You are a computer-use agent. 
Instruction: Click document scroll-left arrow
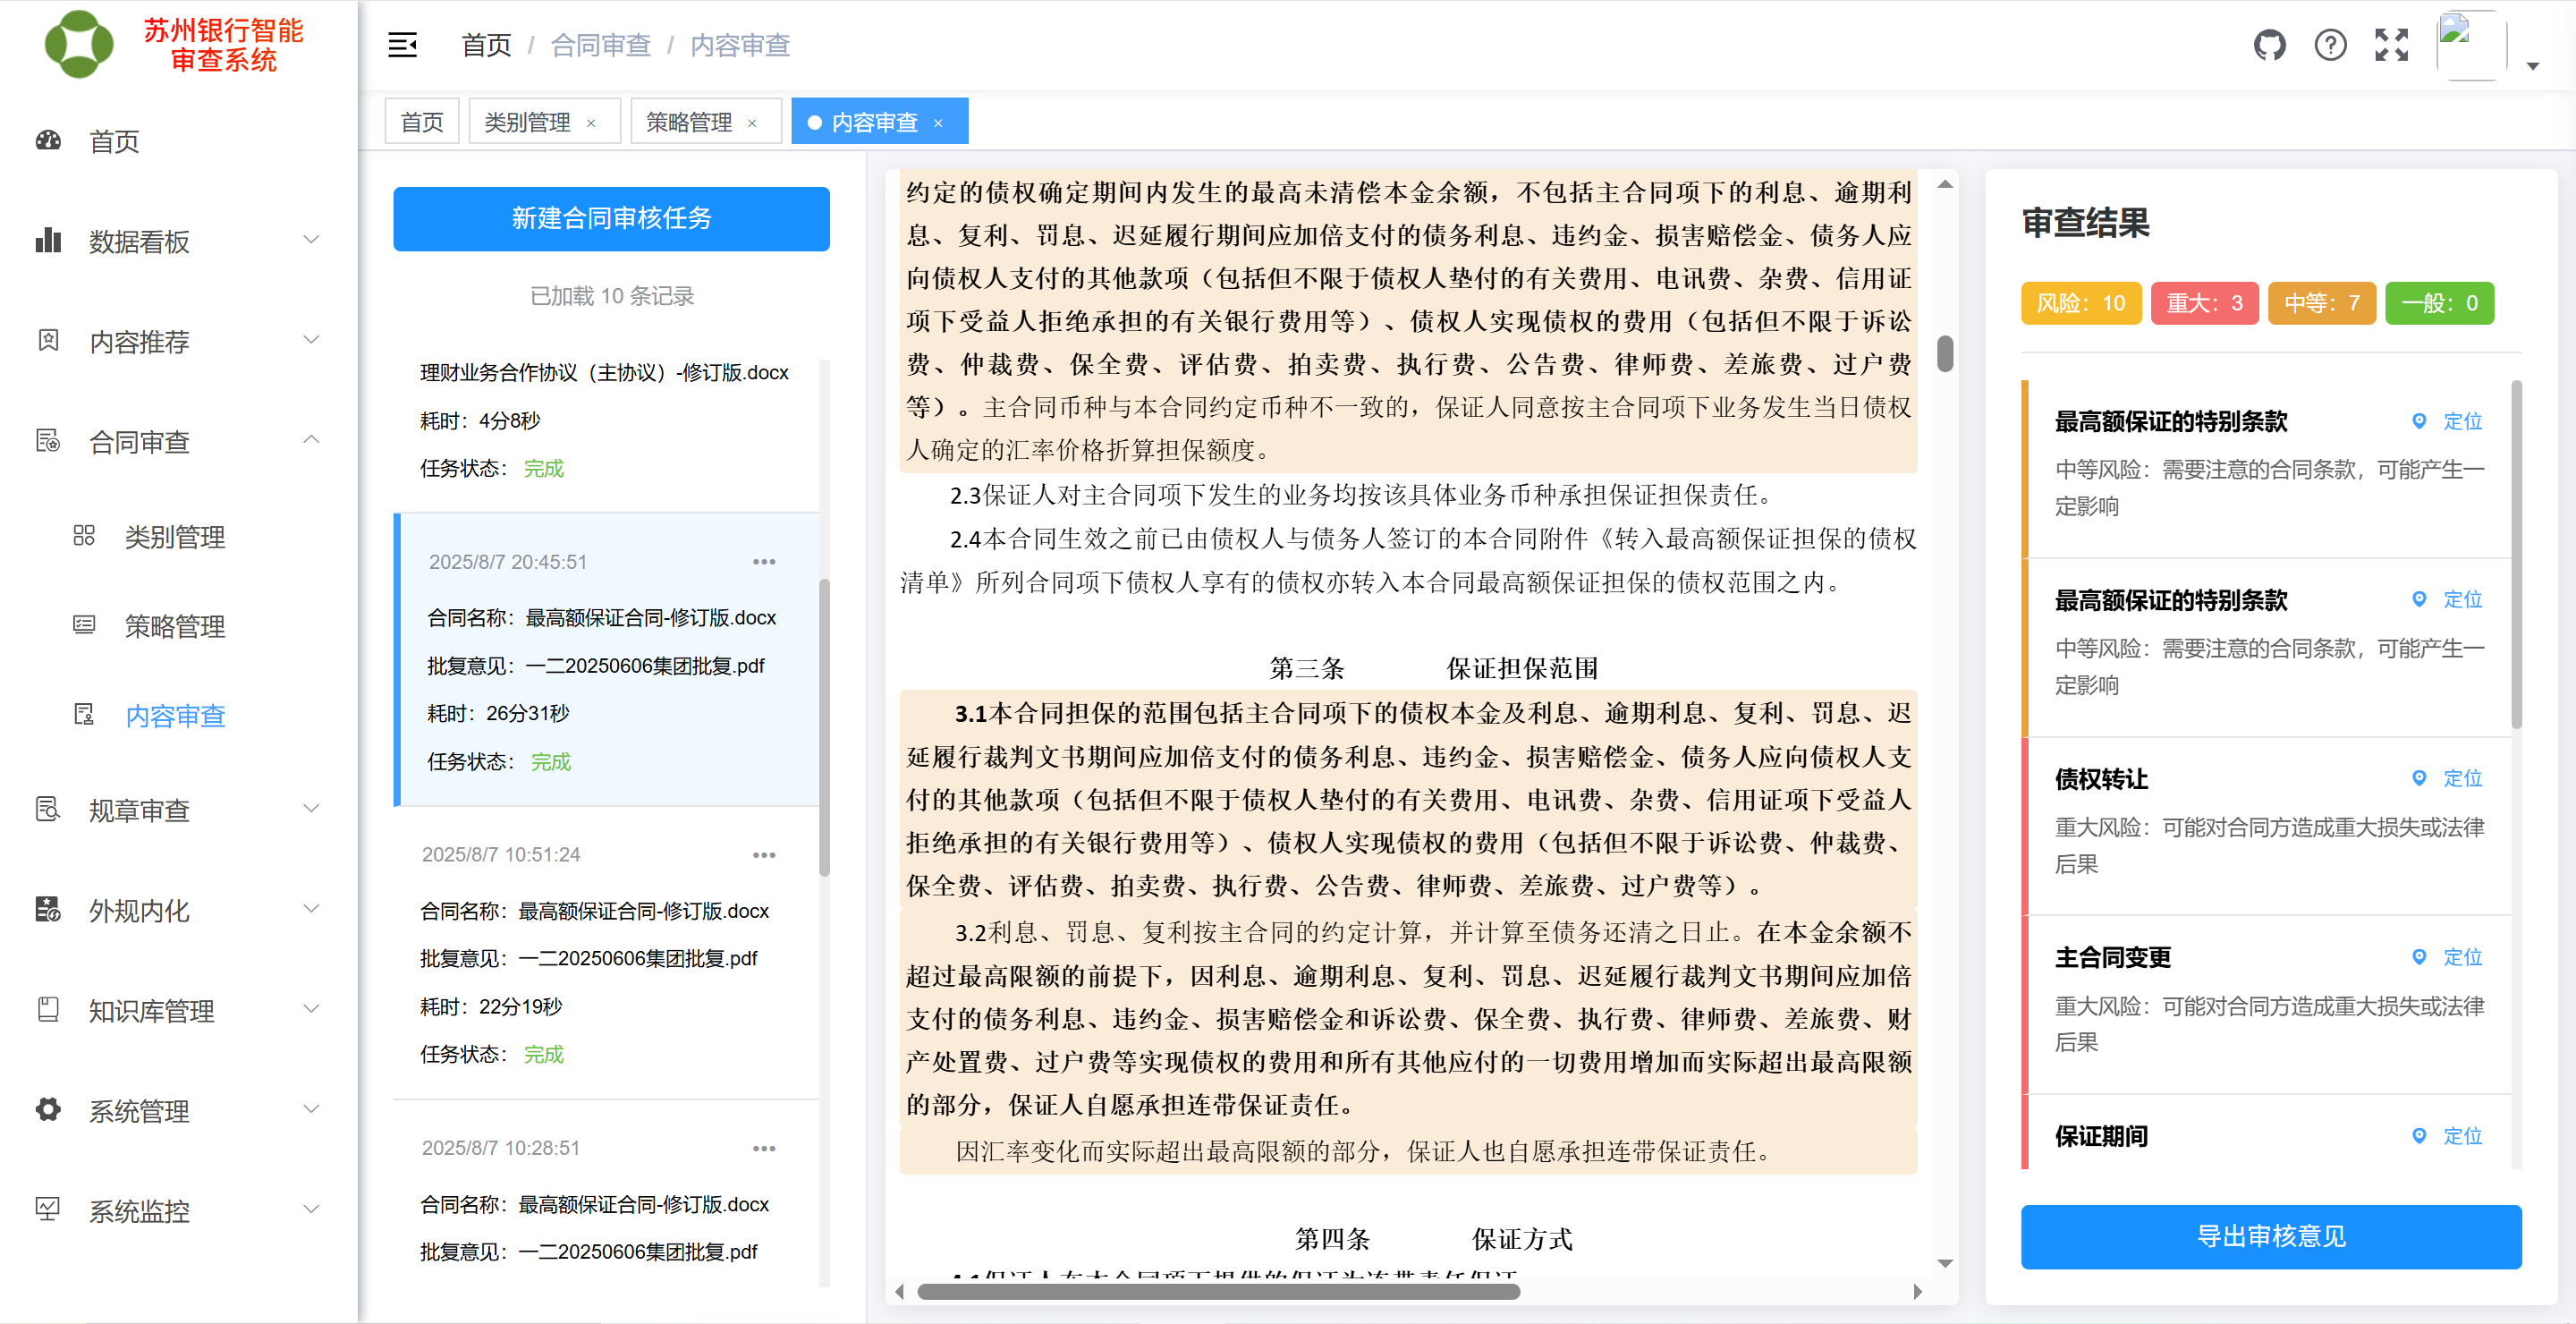click(899, 1291)
